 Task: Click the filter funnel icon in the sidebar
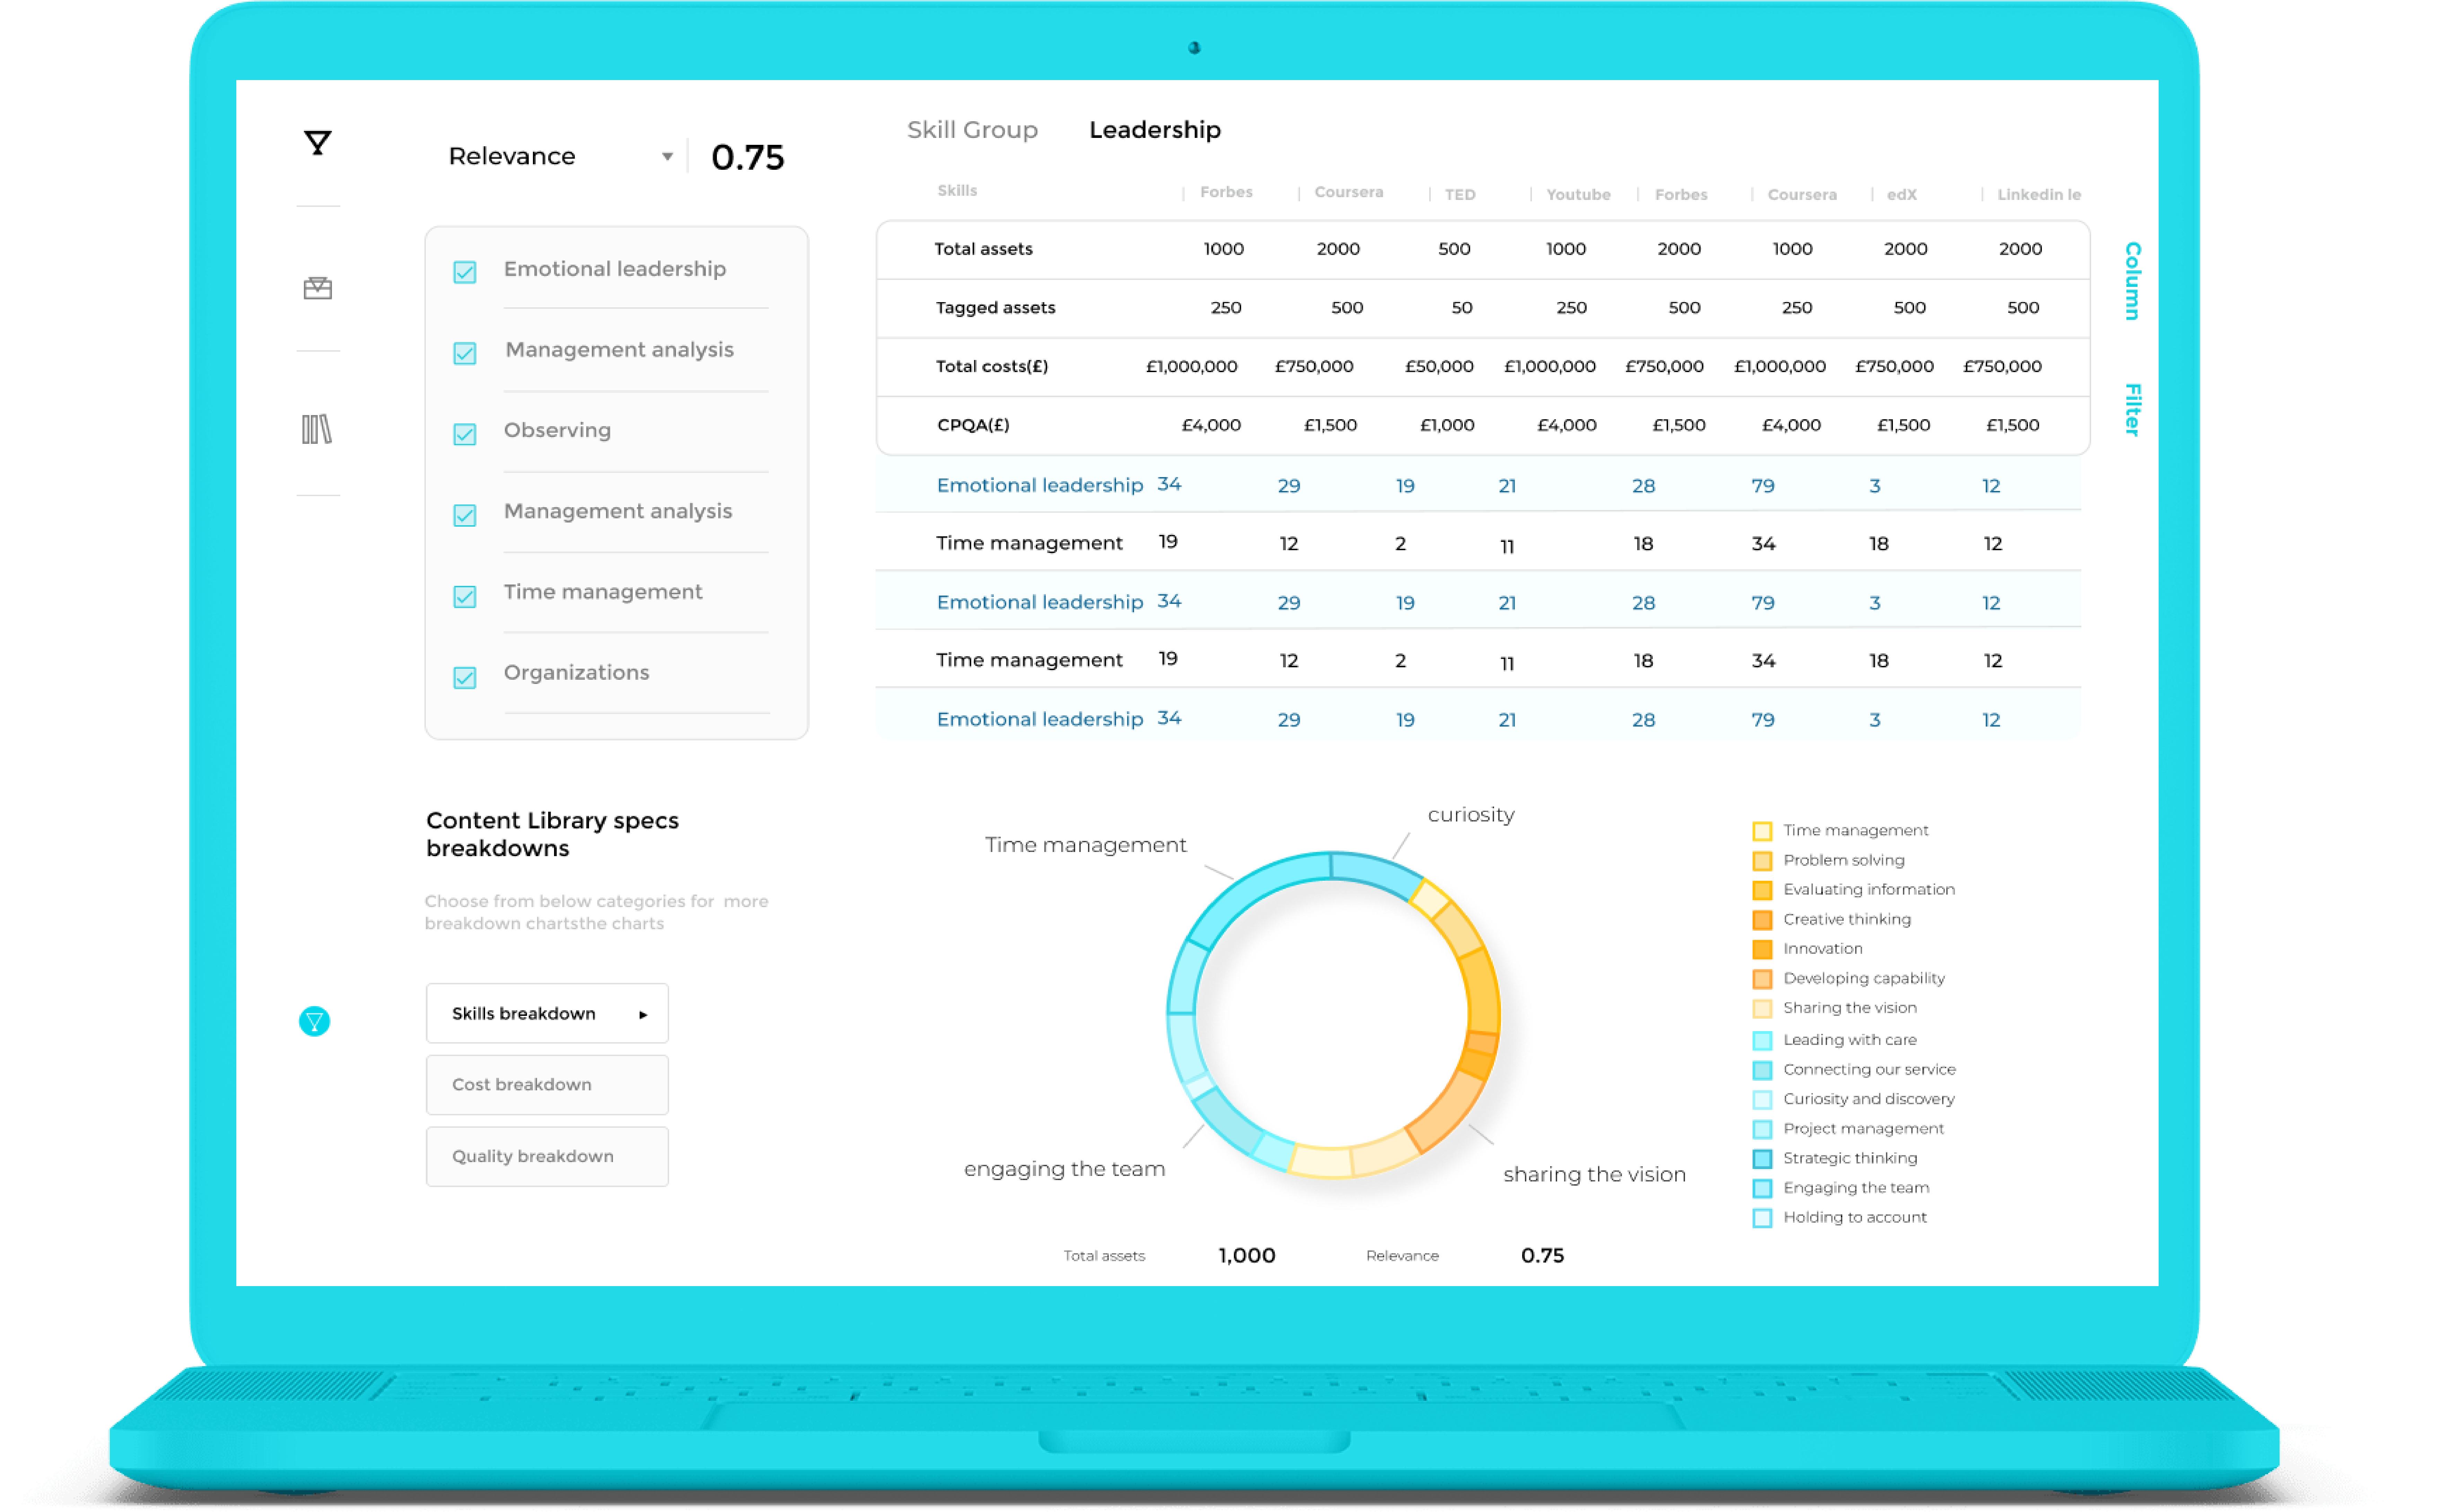coord(317,143)
